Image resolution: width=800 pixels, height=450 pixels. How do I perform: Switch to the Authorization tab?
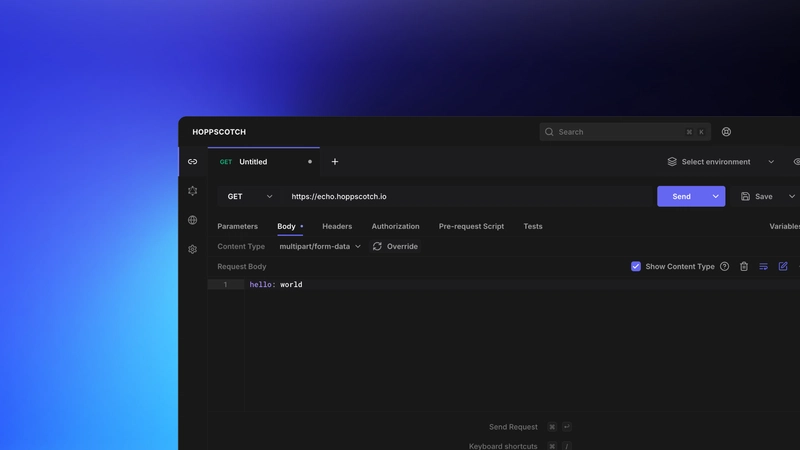click(395, 227)
